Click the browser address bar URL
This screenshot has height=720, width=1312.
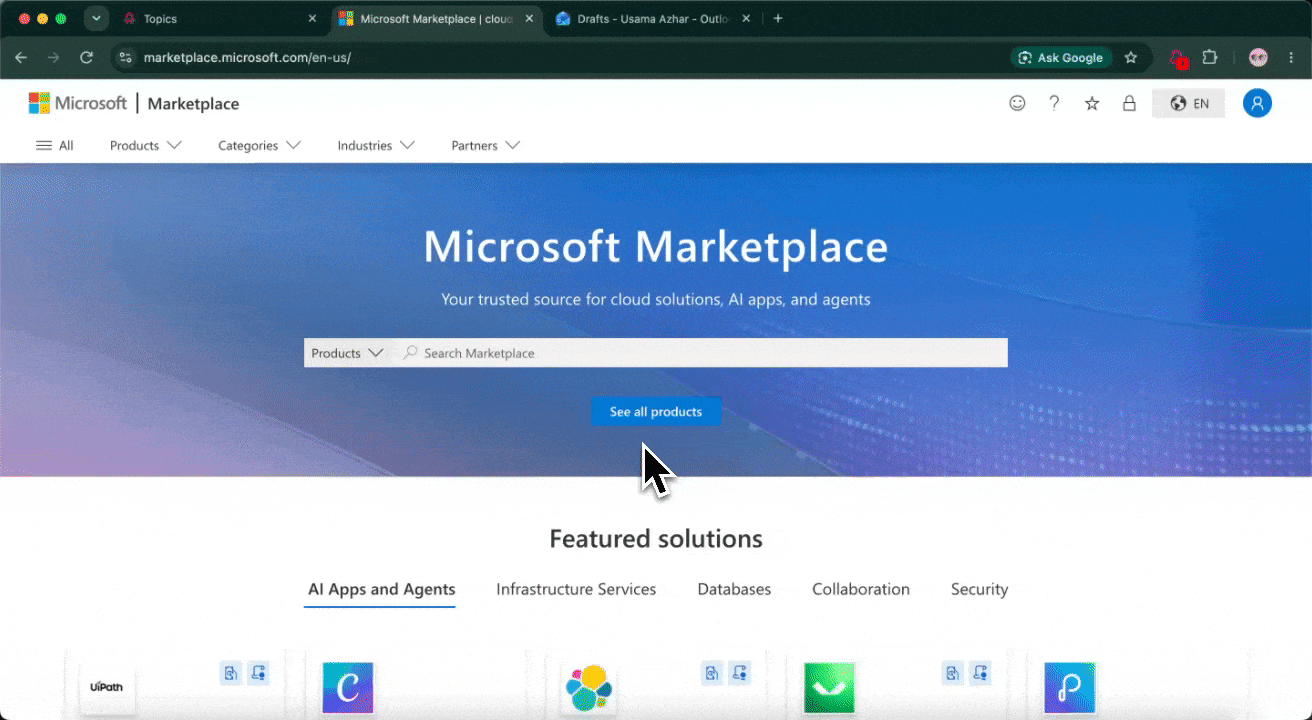pyautogui.click(x=247, y=58)
